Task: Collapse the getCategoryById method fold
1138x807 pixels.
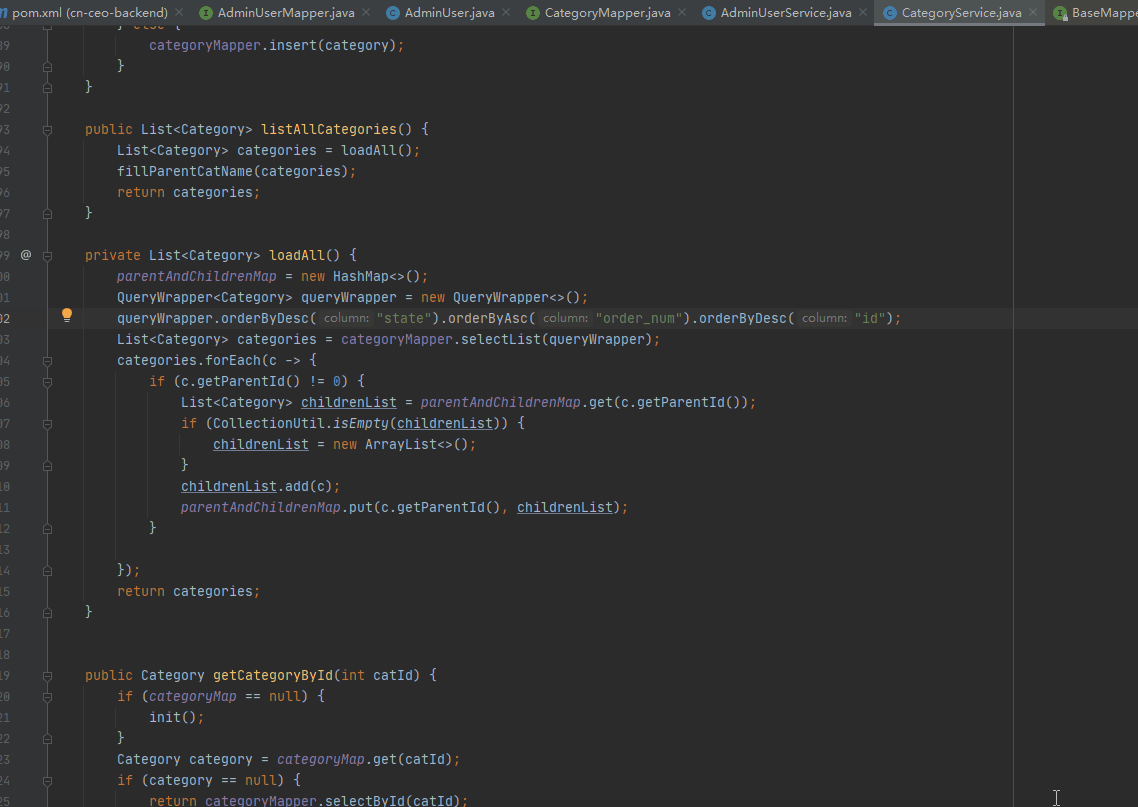Action: click(47, 676)
